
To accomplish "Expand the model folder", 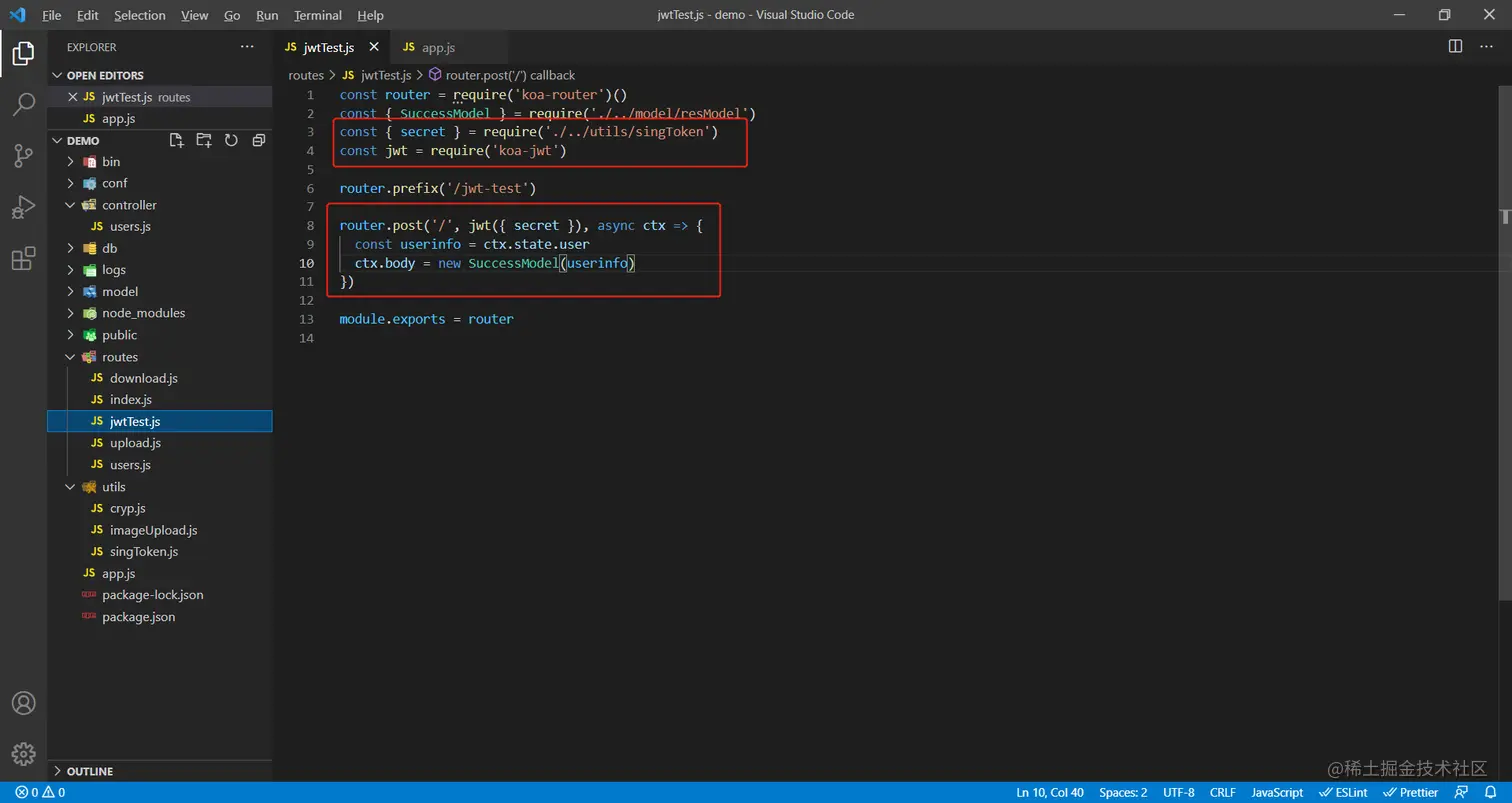I will click(x=160, y=291).
